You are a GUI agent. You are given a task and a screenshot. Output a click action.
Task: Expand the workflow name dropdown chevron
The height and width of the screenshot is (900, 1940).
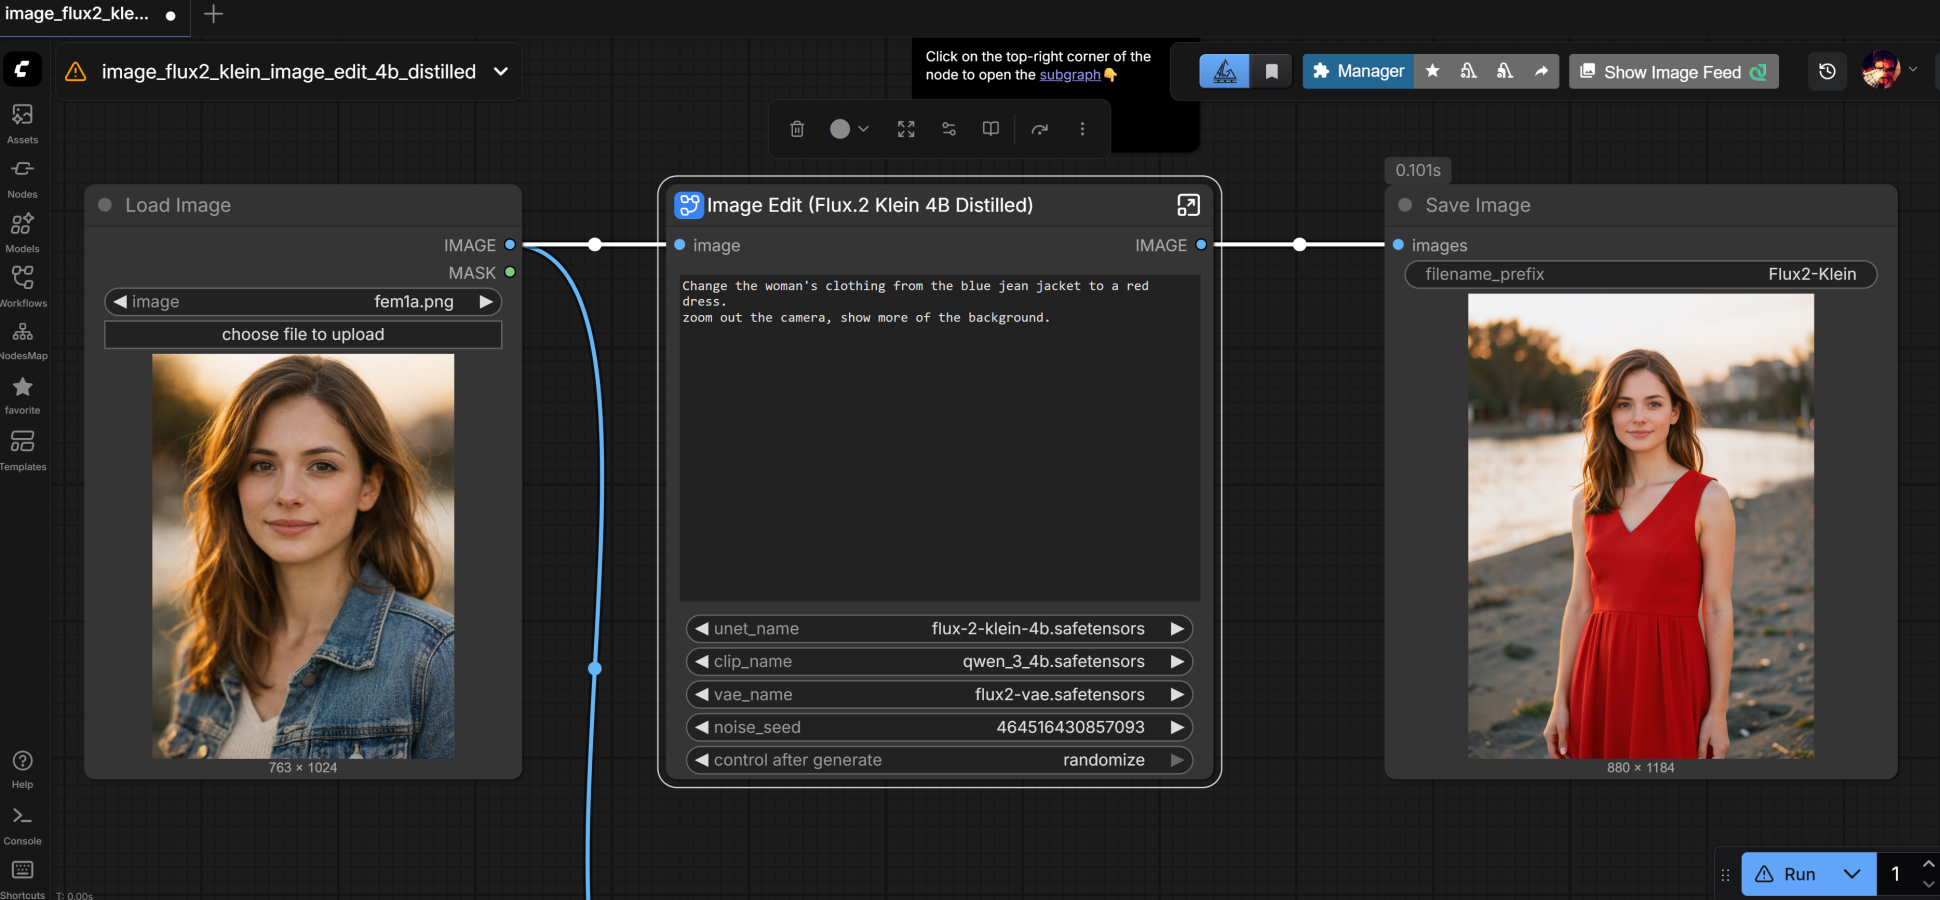[x=501, y=72]
